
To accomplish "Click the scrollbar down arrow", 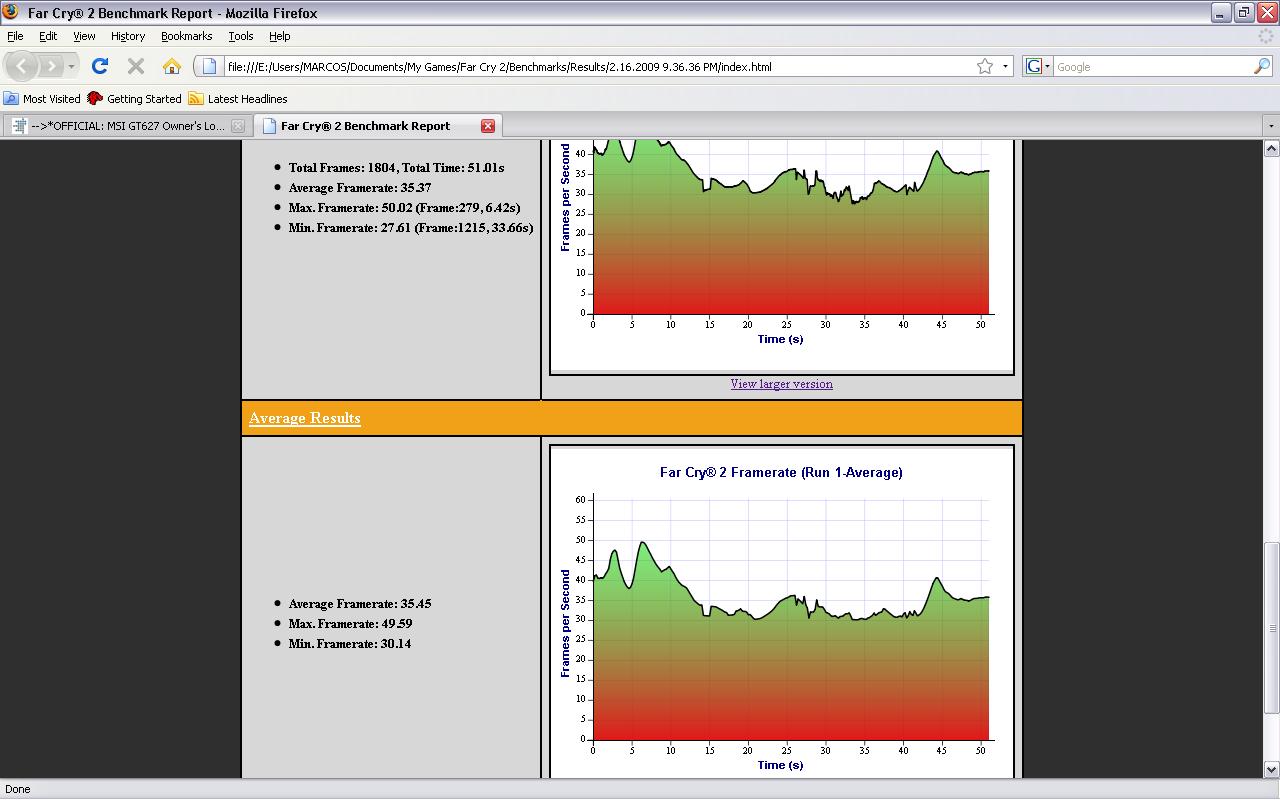I will [x=1272, y=770].
